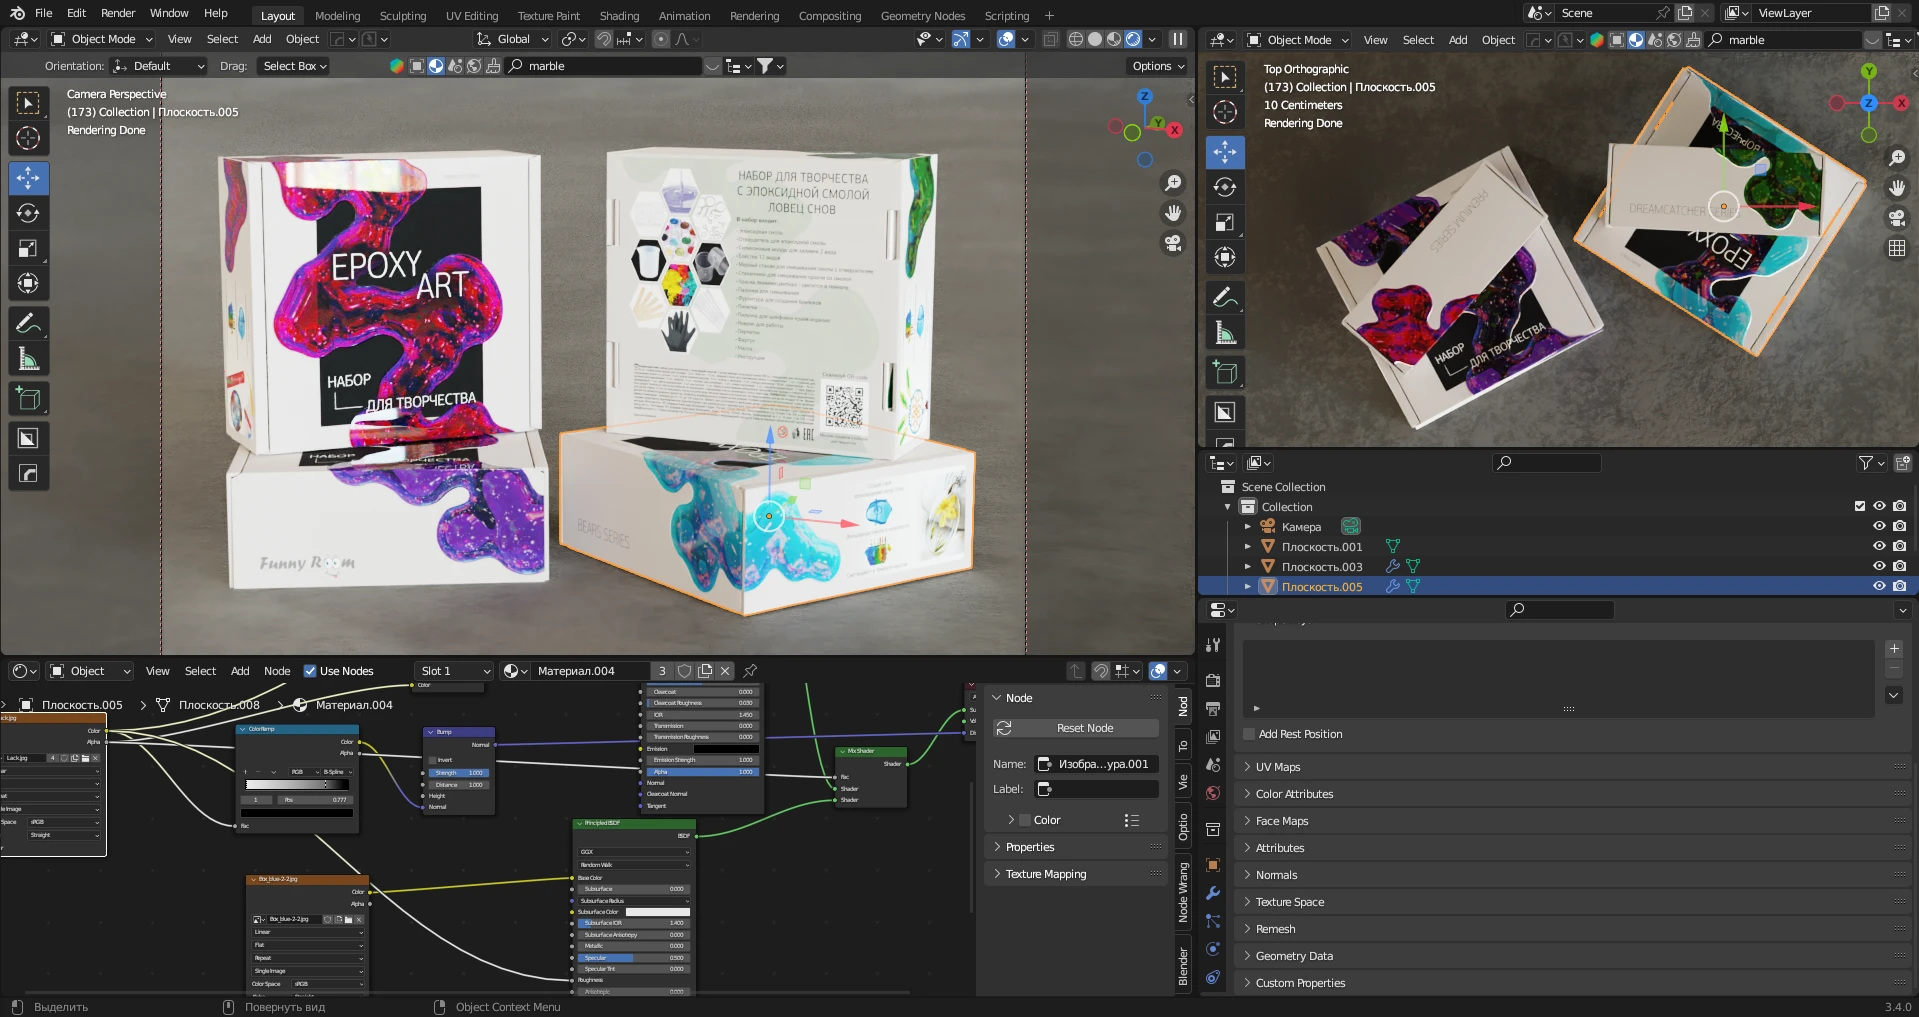Viewport: 1919px width, 1017px height.
Task: Click the Options button in the viewport header
Action: pos(1155,65)
